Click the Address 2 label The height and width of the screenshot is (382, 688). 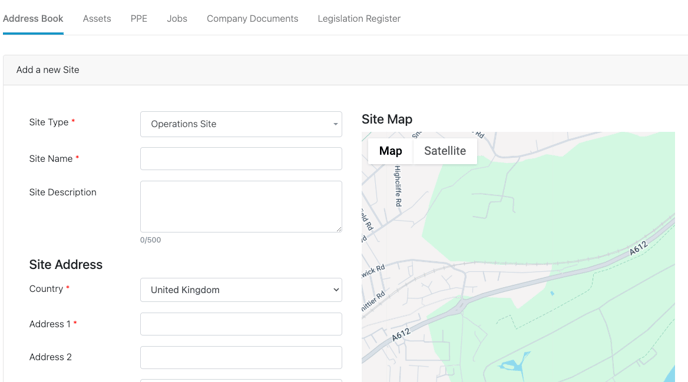[50, 357]
